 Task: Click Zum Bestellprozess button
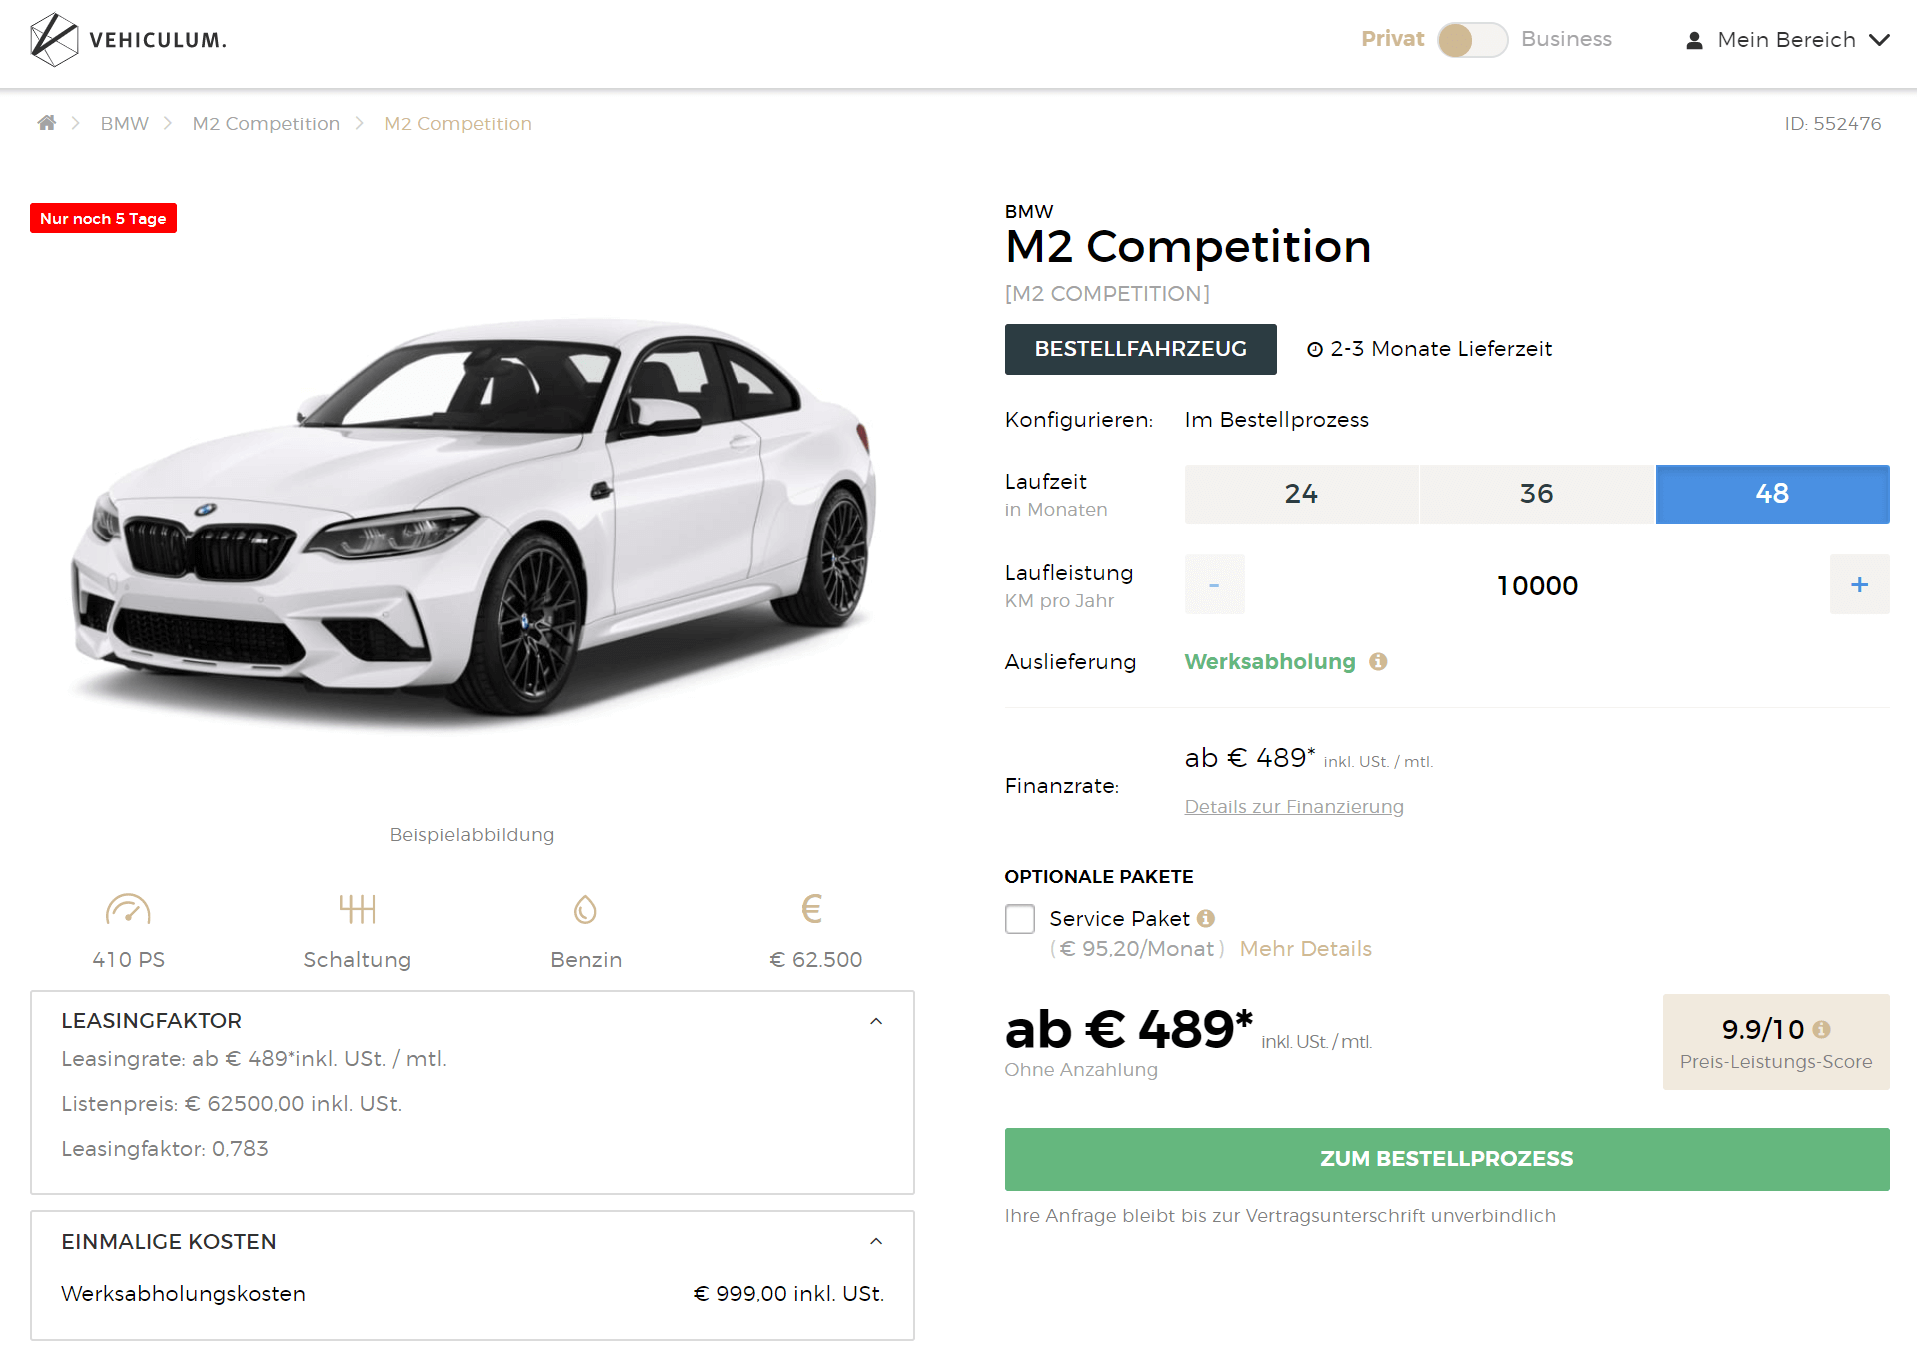pos(1447,1159)
